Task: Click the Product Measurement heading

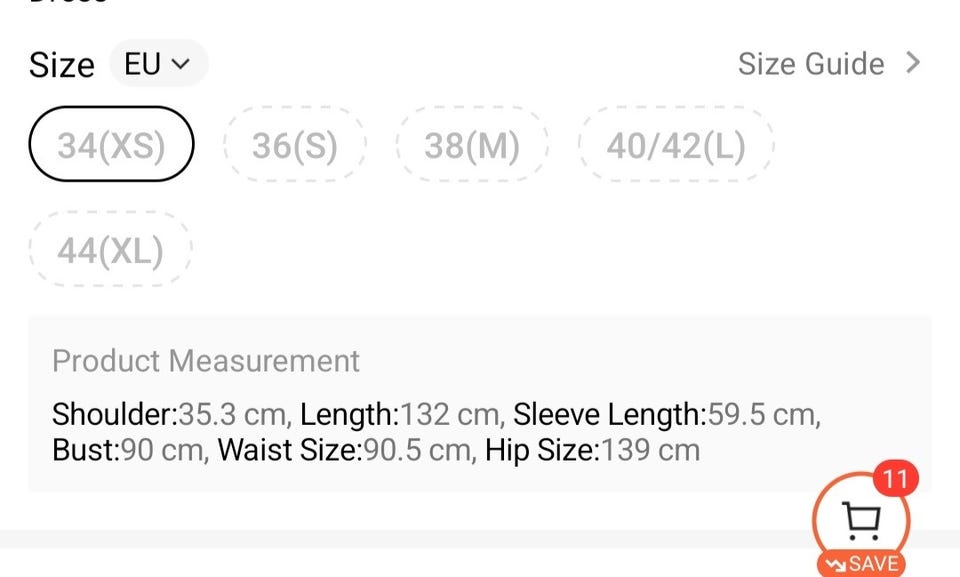Action: point(206,361)
